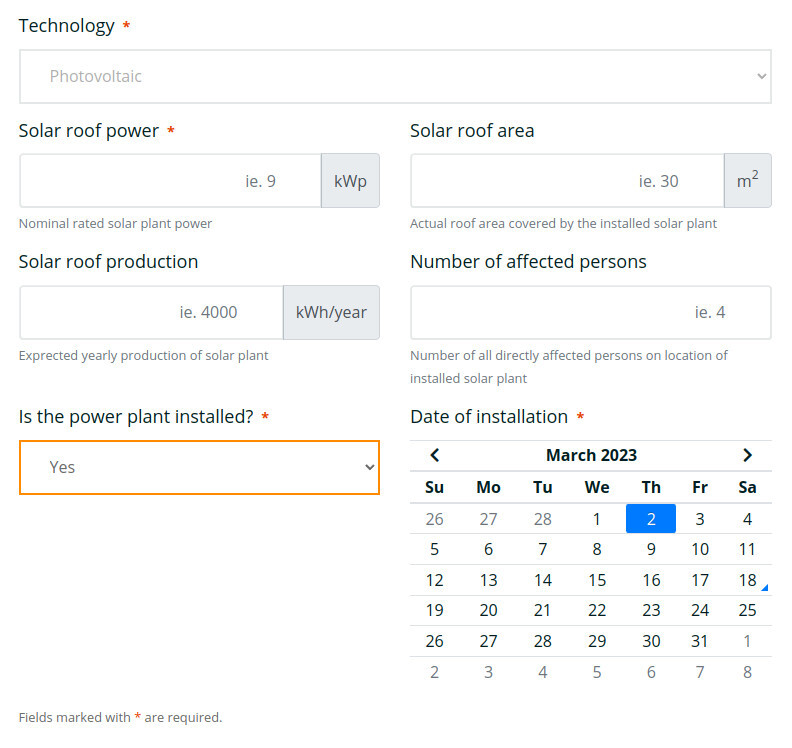This screenshot has width=792, height=748.
Task: Expand the power plant installed dropdown
Action: (199, 467)
